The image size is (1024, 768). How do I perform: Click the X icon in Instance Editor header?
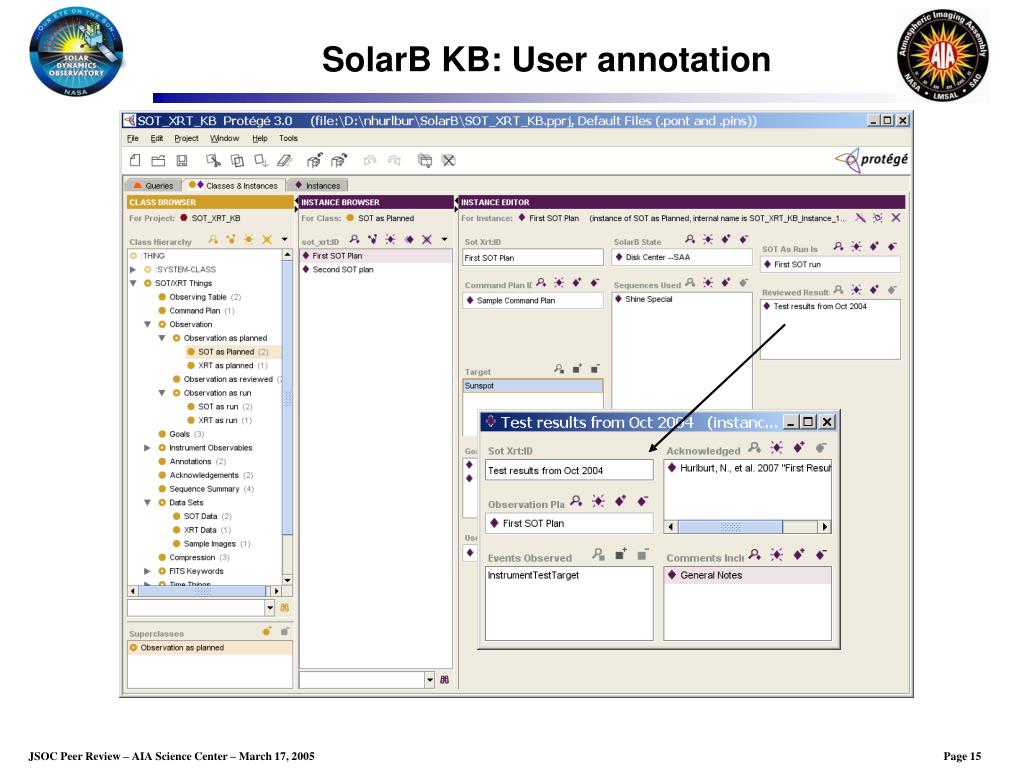(896, 217)
